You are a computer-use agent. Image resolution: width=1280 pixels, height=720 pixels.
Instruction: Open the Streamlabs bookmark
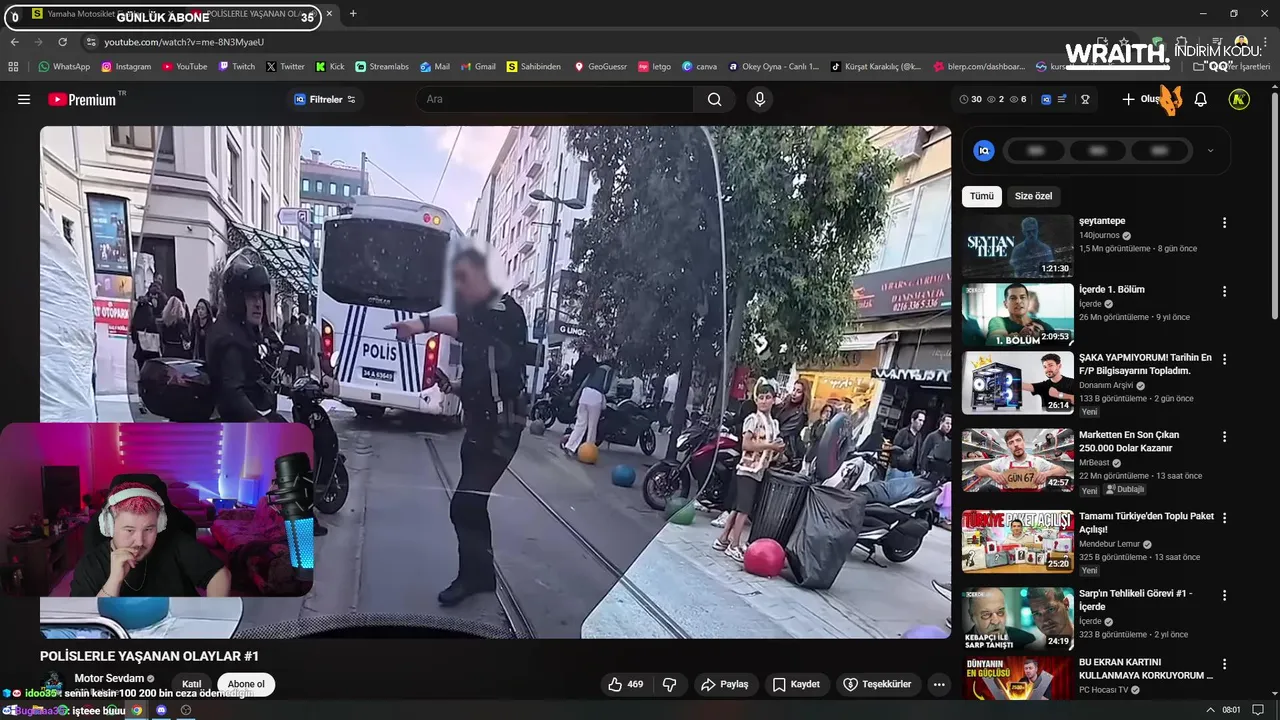click(382, 67)
